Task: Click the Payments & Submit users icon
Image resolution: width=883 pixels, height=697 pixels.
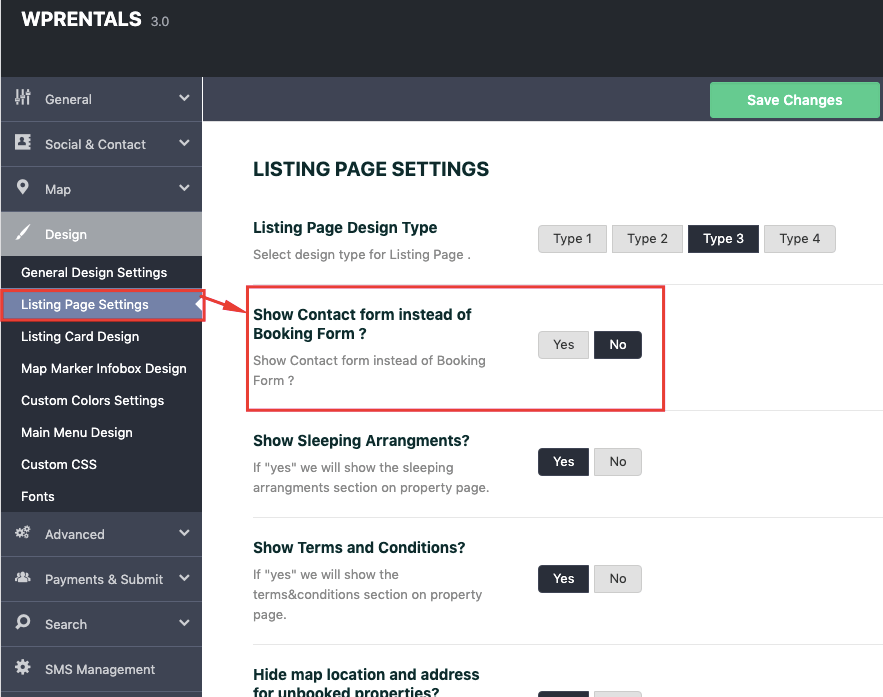Action: [23, 578]
